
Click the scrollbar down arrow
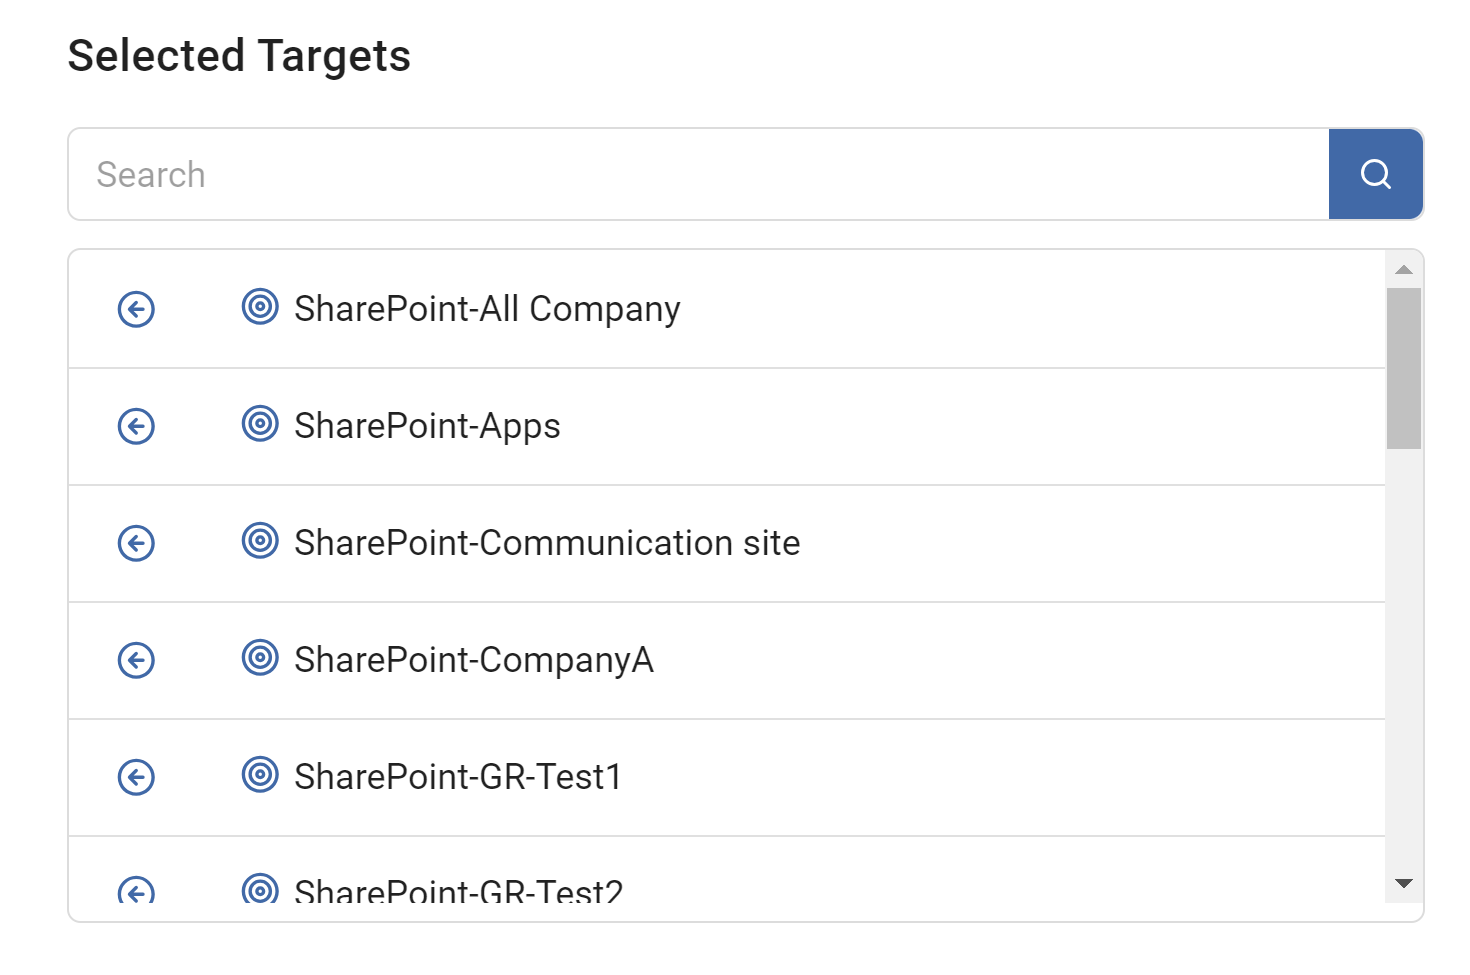point(1403,883)
